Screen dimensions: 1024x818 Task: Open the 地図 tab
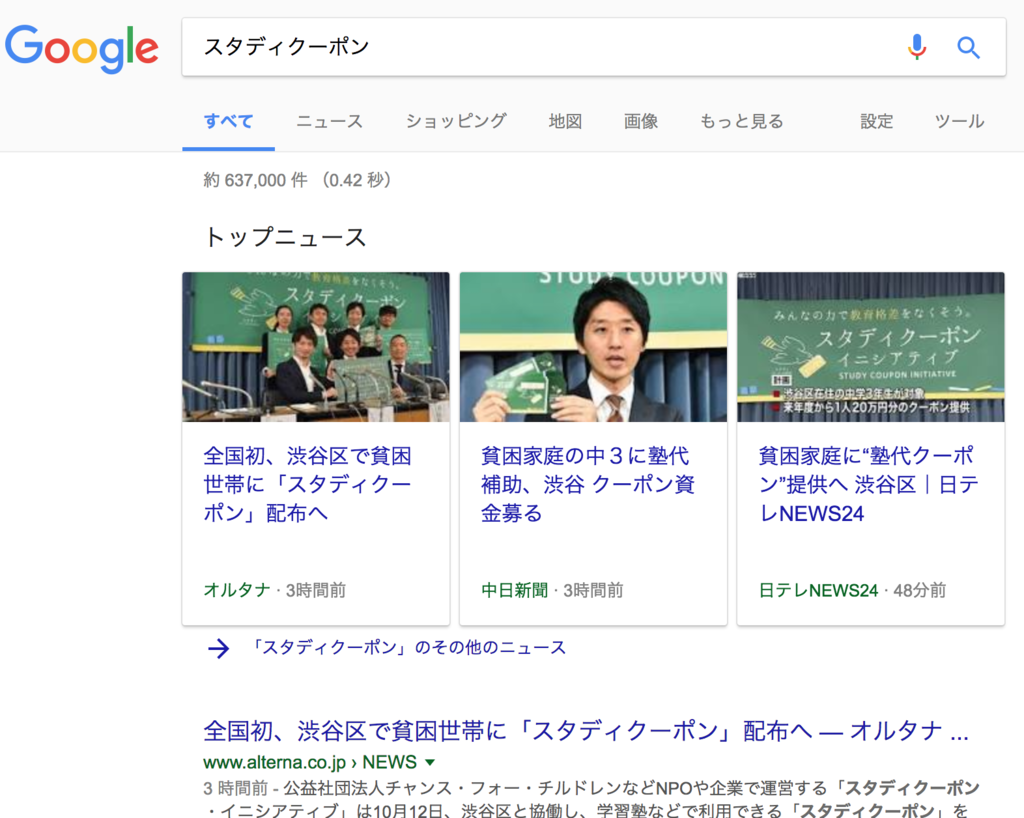[565, 121]
